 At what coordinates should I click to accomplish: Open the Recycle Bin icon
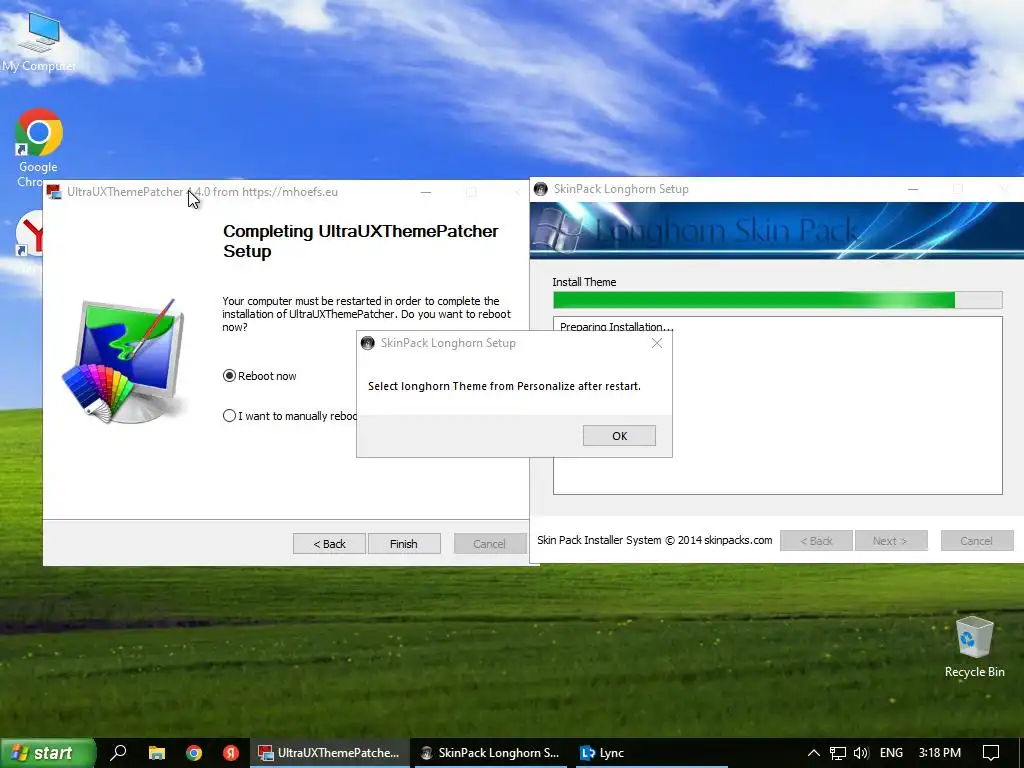(974, 647)
